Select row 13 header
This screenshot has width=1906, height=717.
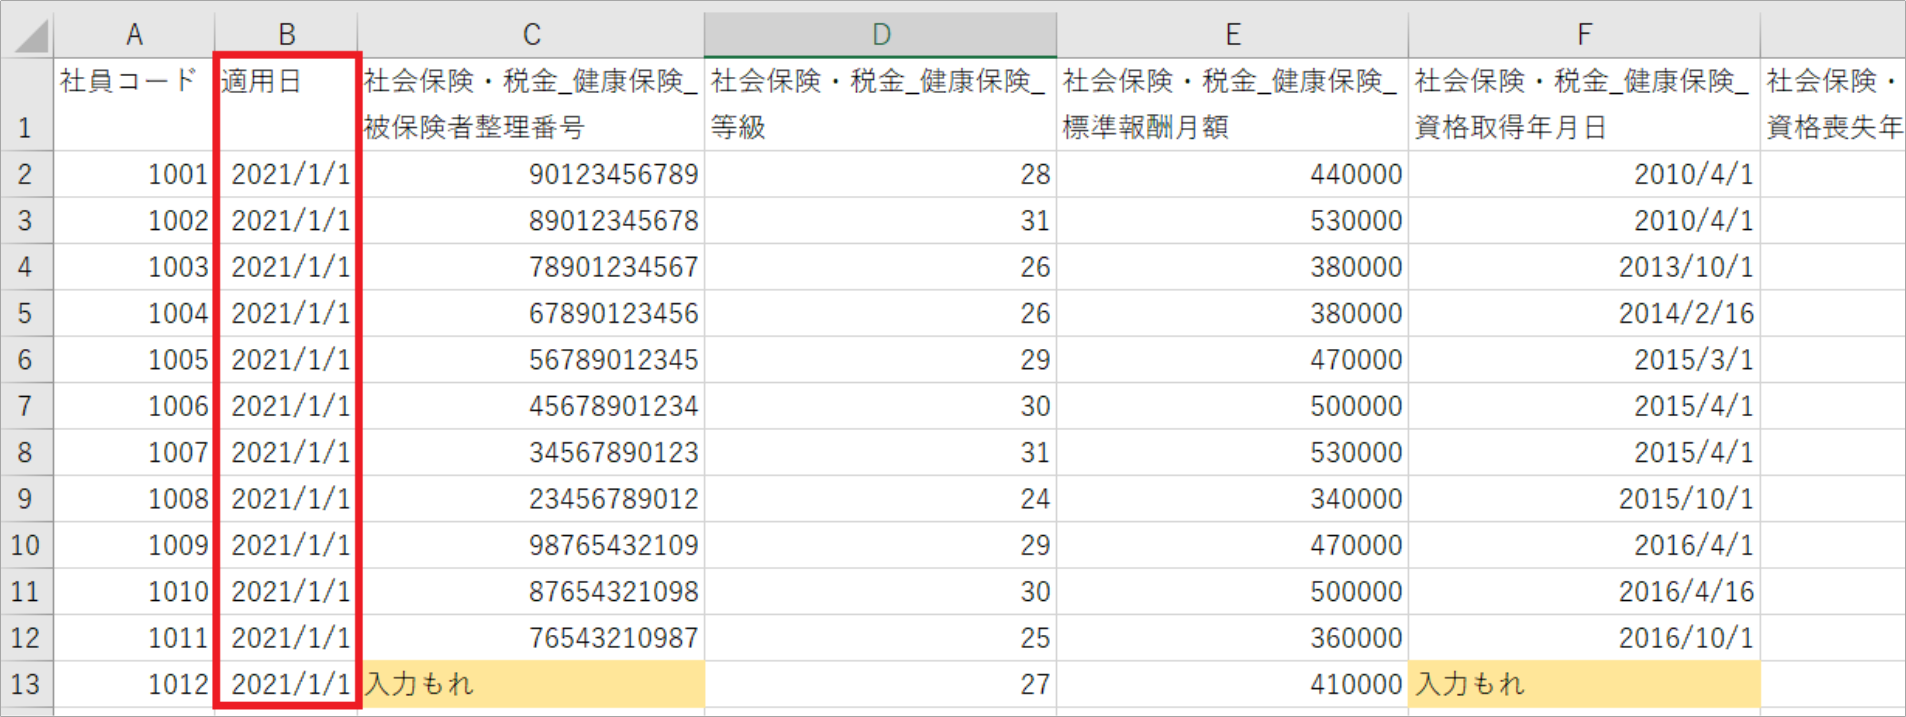[25, 684]
